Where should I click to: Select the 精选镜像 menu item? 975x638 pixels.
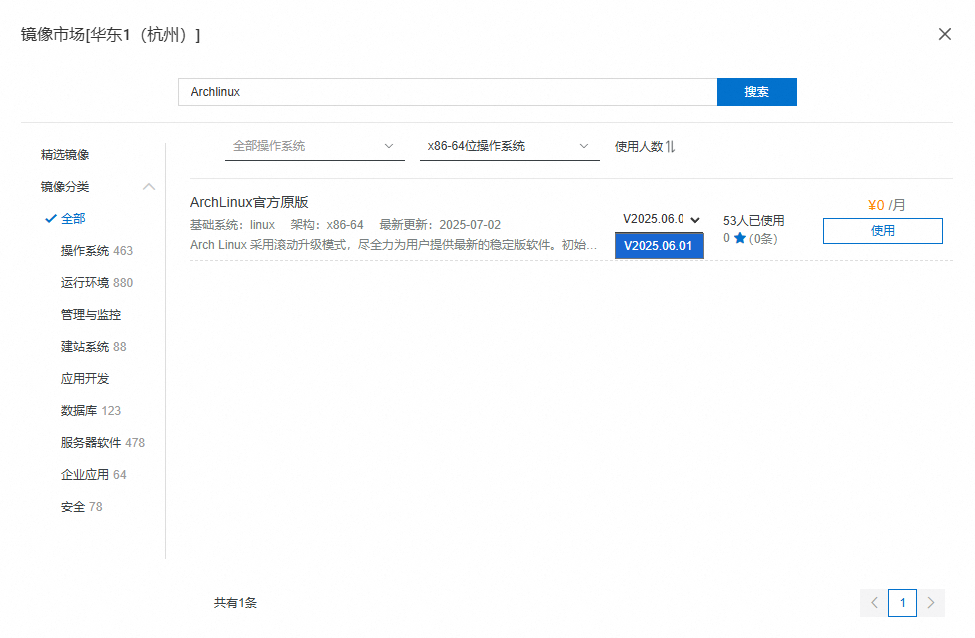[x=65, y=155]
